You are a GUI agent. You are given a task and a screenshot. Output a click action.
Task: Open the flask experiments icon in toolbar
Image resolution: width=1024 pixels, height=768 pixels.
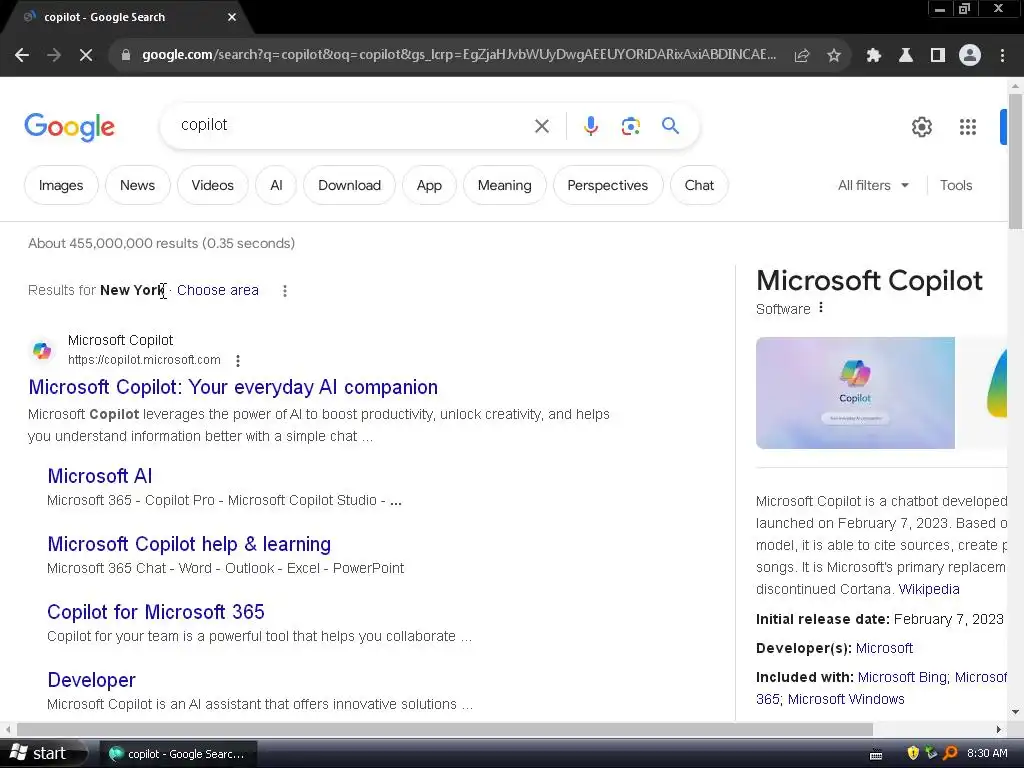pyautogui.click(x=906, y=56)
